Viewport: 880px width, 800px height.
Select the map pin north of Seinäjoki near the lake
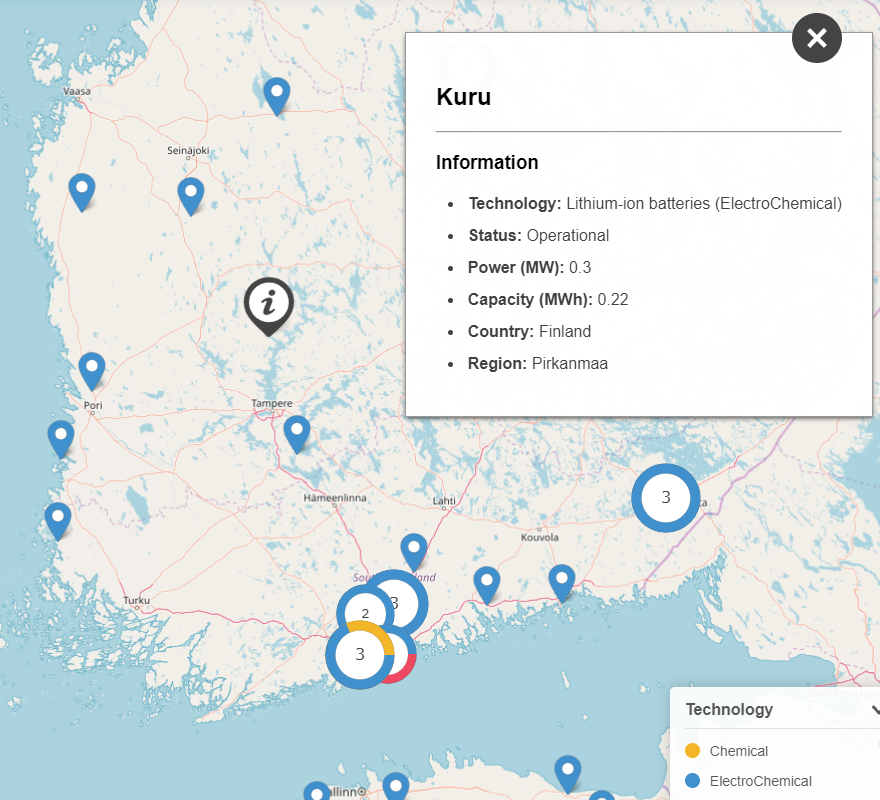tap(277, 97)
